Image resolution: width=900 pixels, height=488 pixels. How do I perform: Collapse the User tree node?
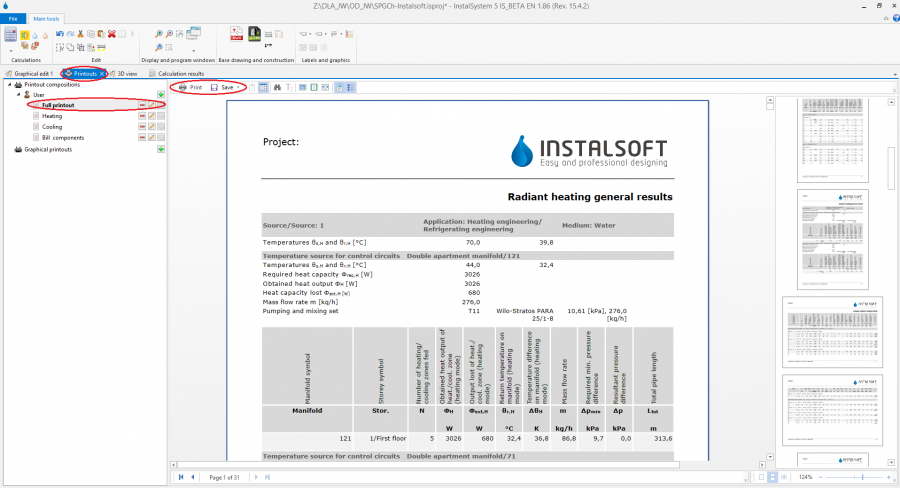[17, 95]
